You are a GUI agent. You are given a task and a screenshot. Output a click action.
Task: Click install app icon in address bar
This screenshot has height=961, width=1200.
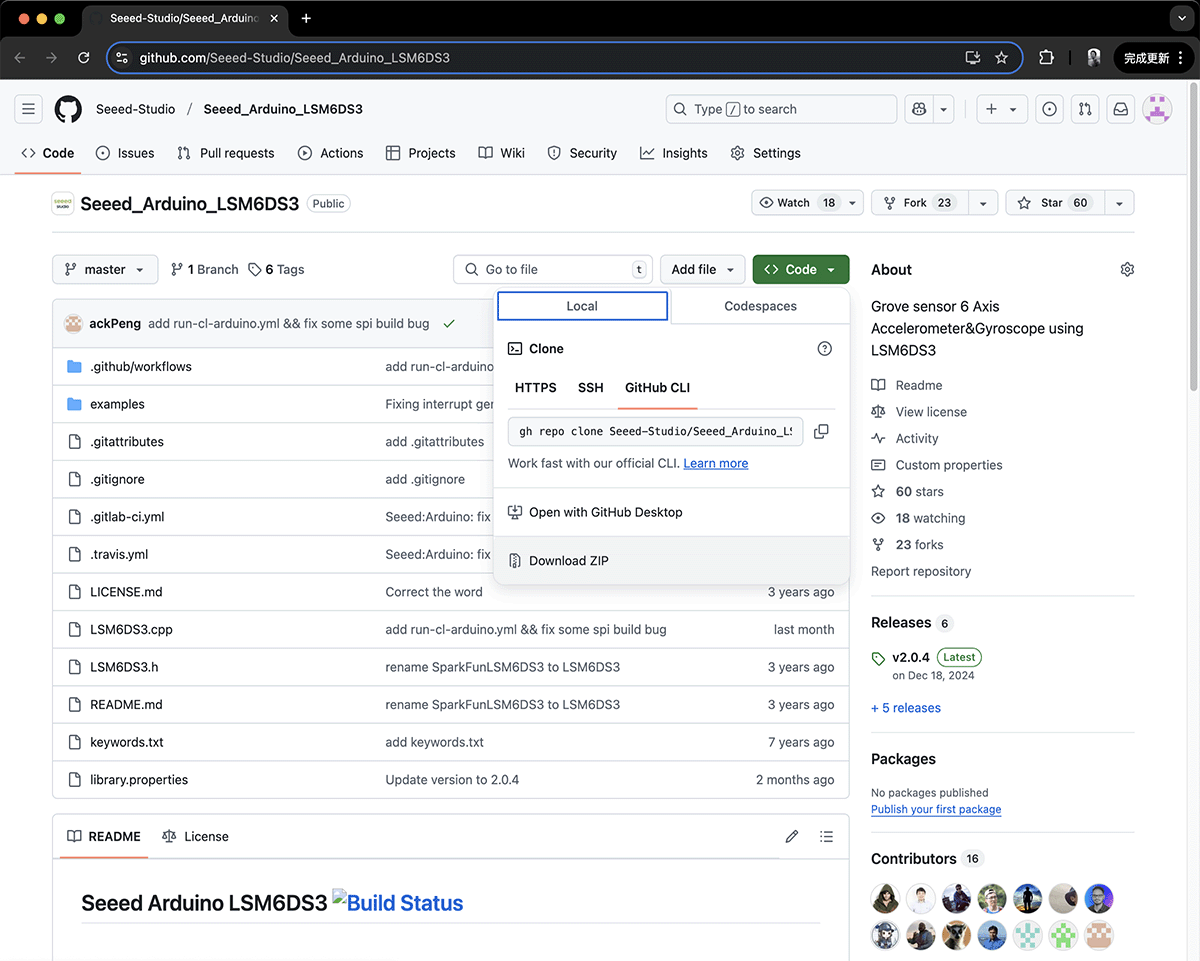coord(972,58)
